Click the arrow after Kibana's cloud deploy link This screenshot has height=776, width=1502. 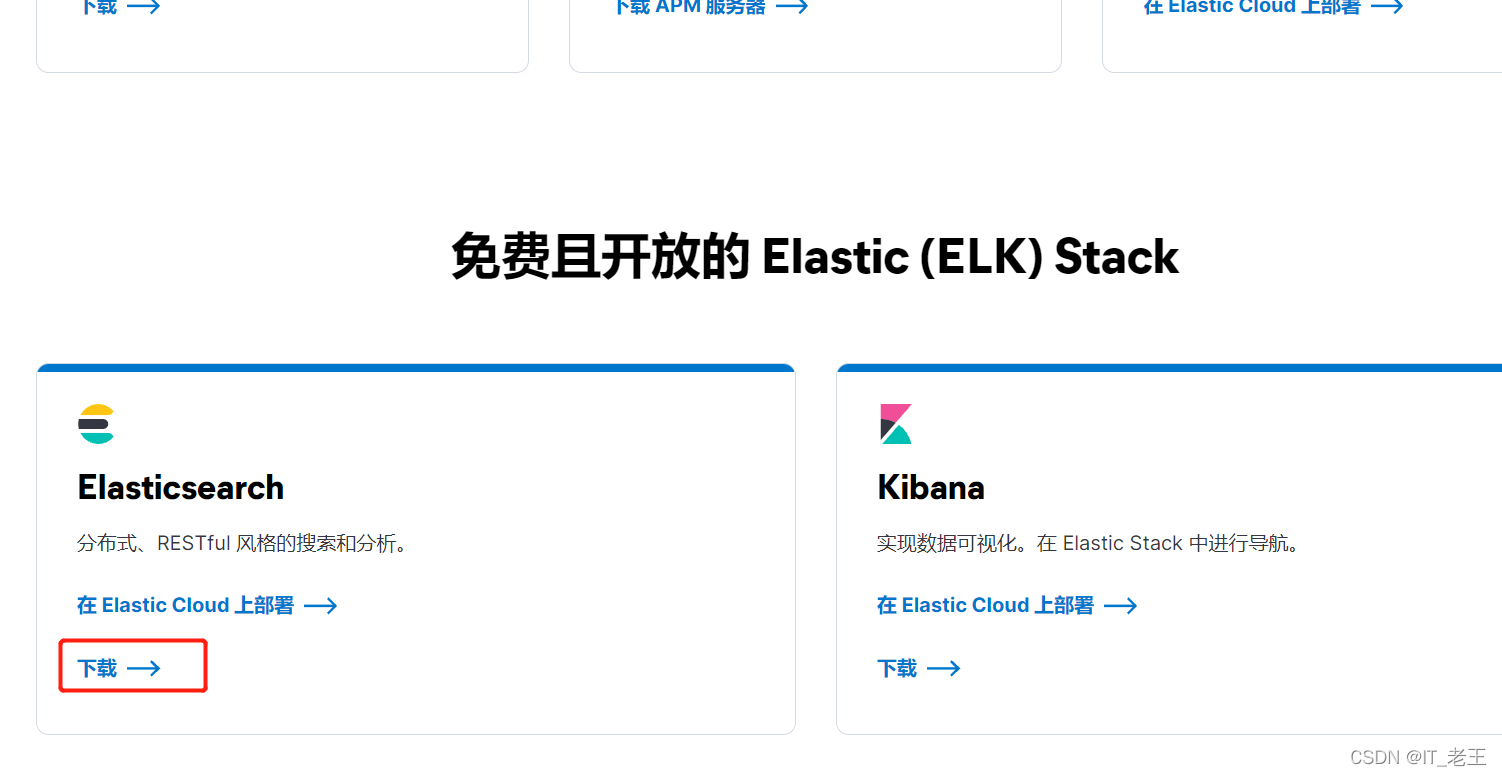point(1120,605)
